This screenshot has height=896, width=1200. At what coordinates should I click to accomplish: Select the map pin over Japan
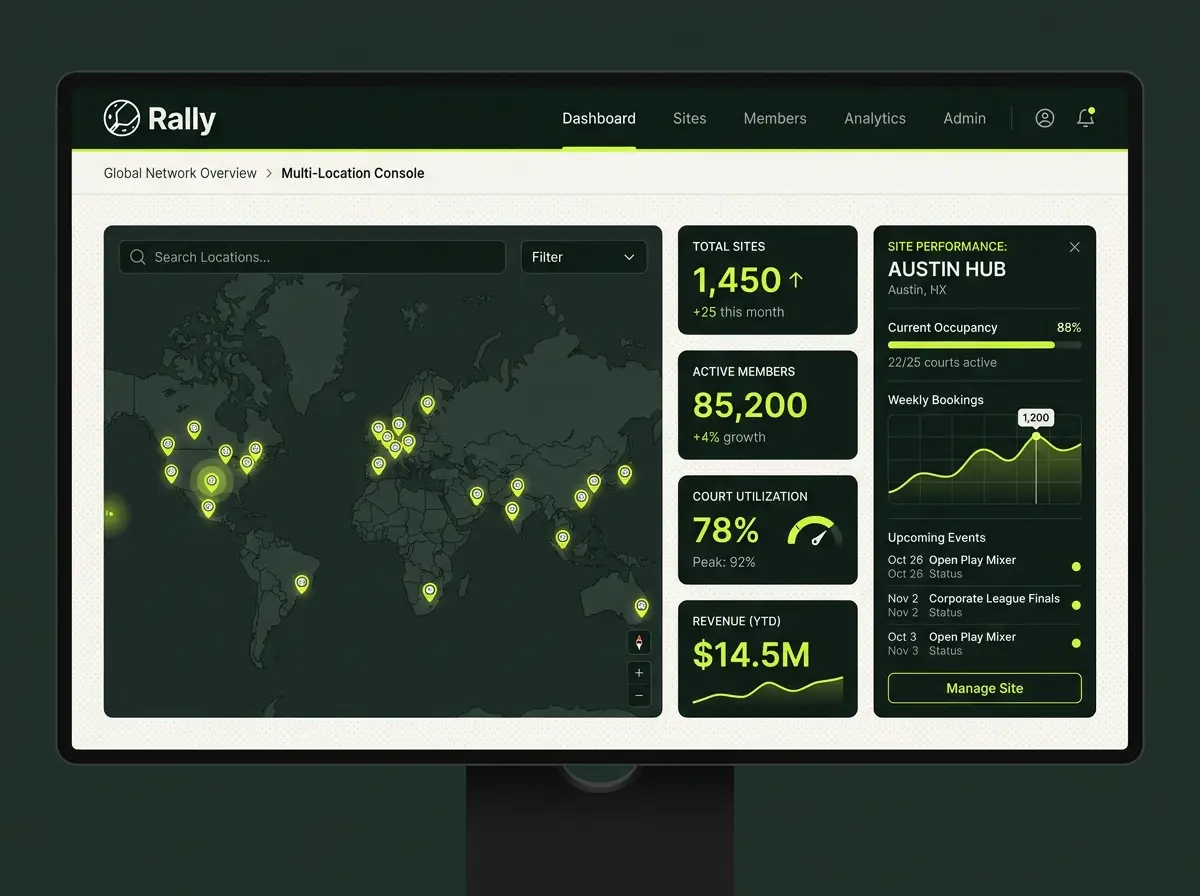(x=625, y=474)
